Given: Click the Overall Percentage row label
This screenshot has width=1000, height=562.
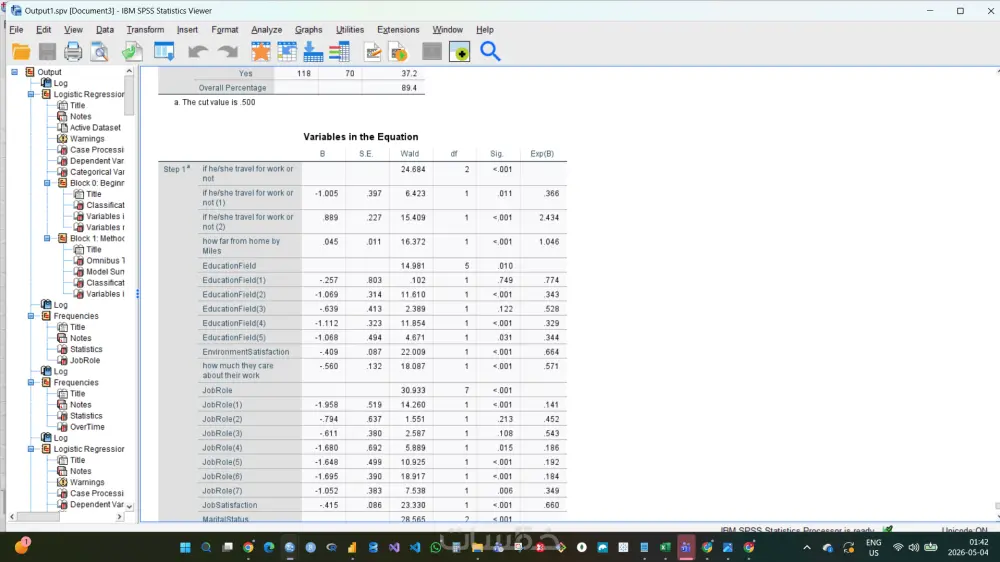Looking at the screenshot, I should pyautogui.click(x=232, y=88).
